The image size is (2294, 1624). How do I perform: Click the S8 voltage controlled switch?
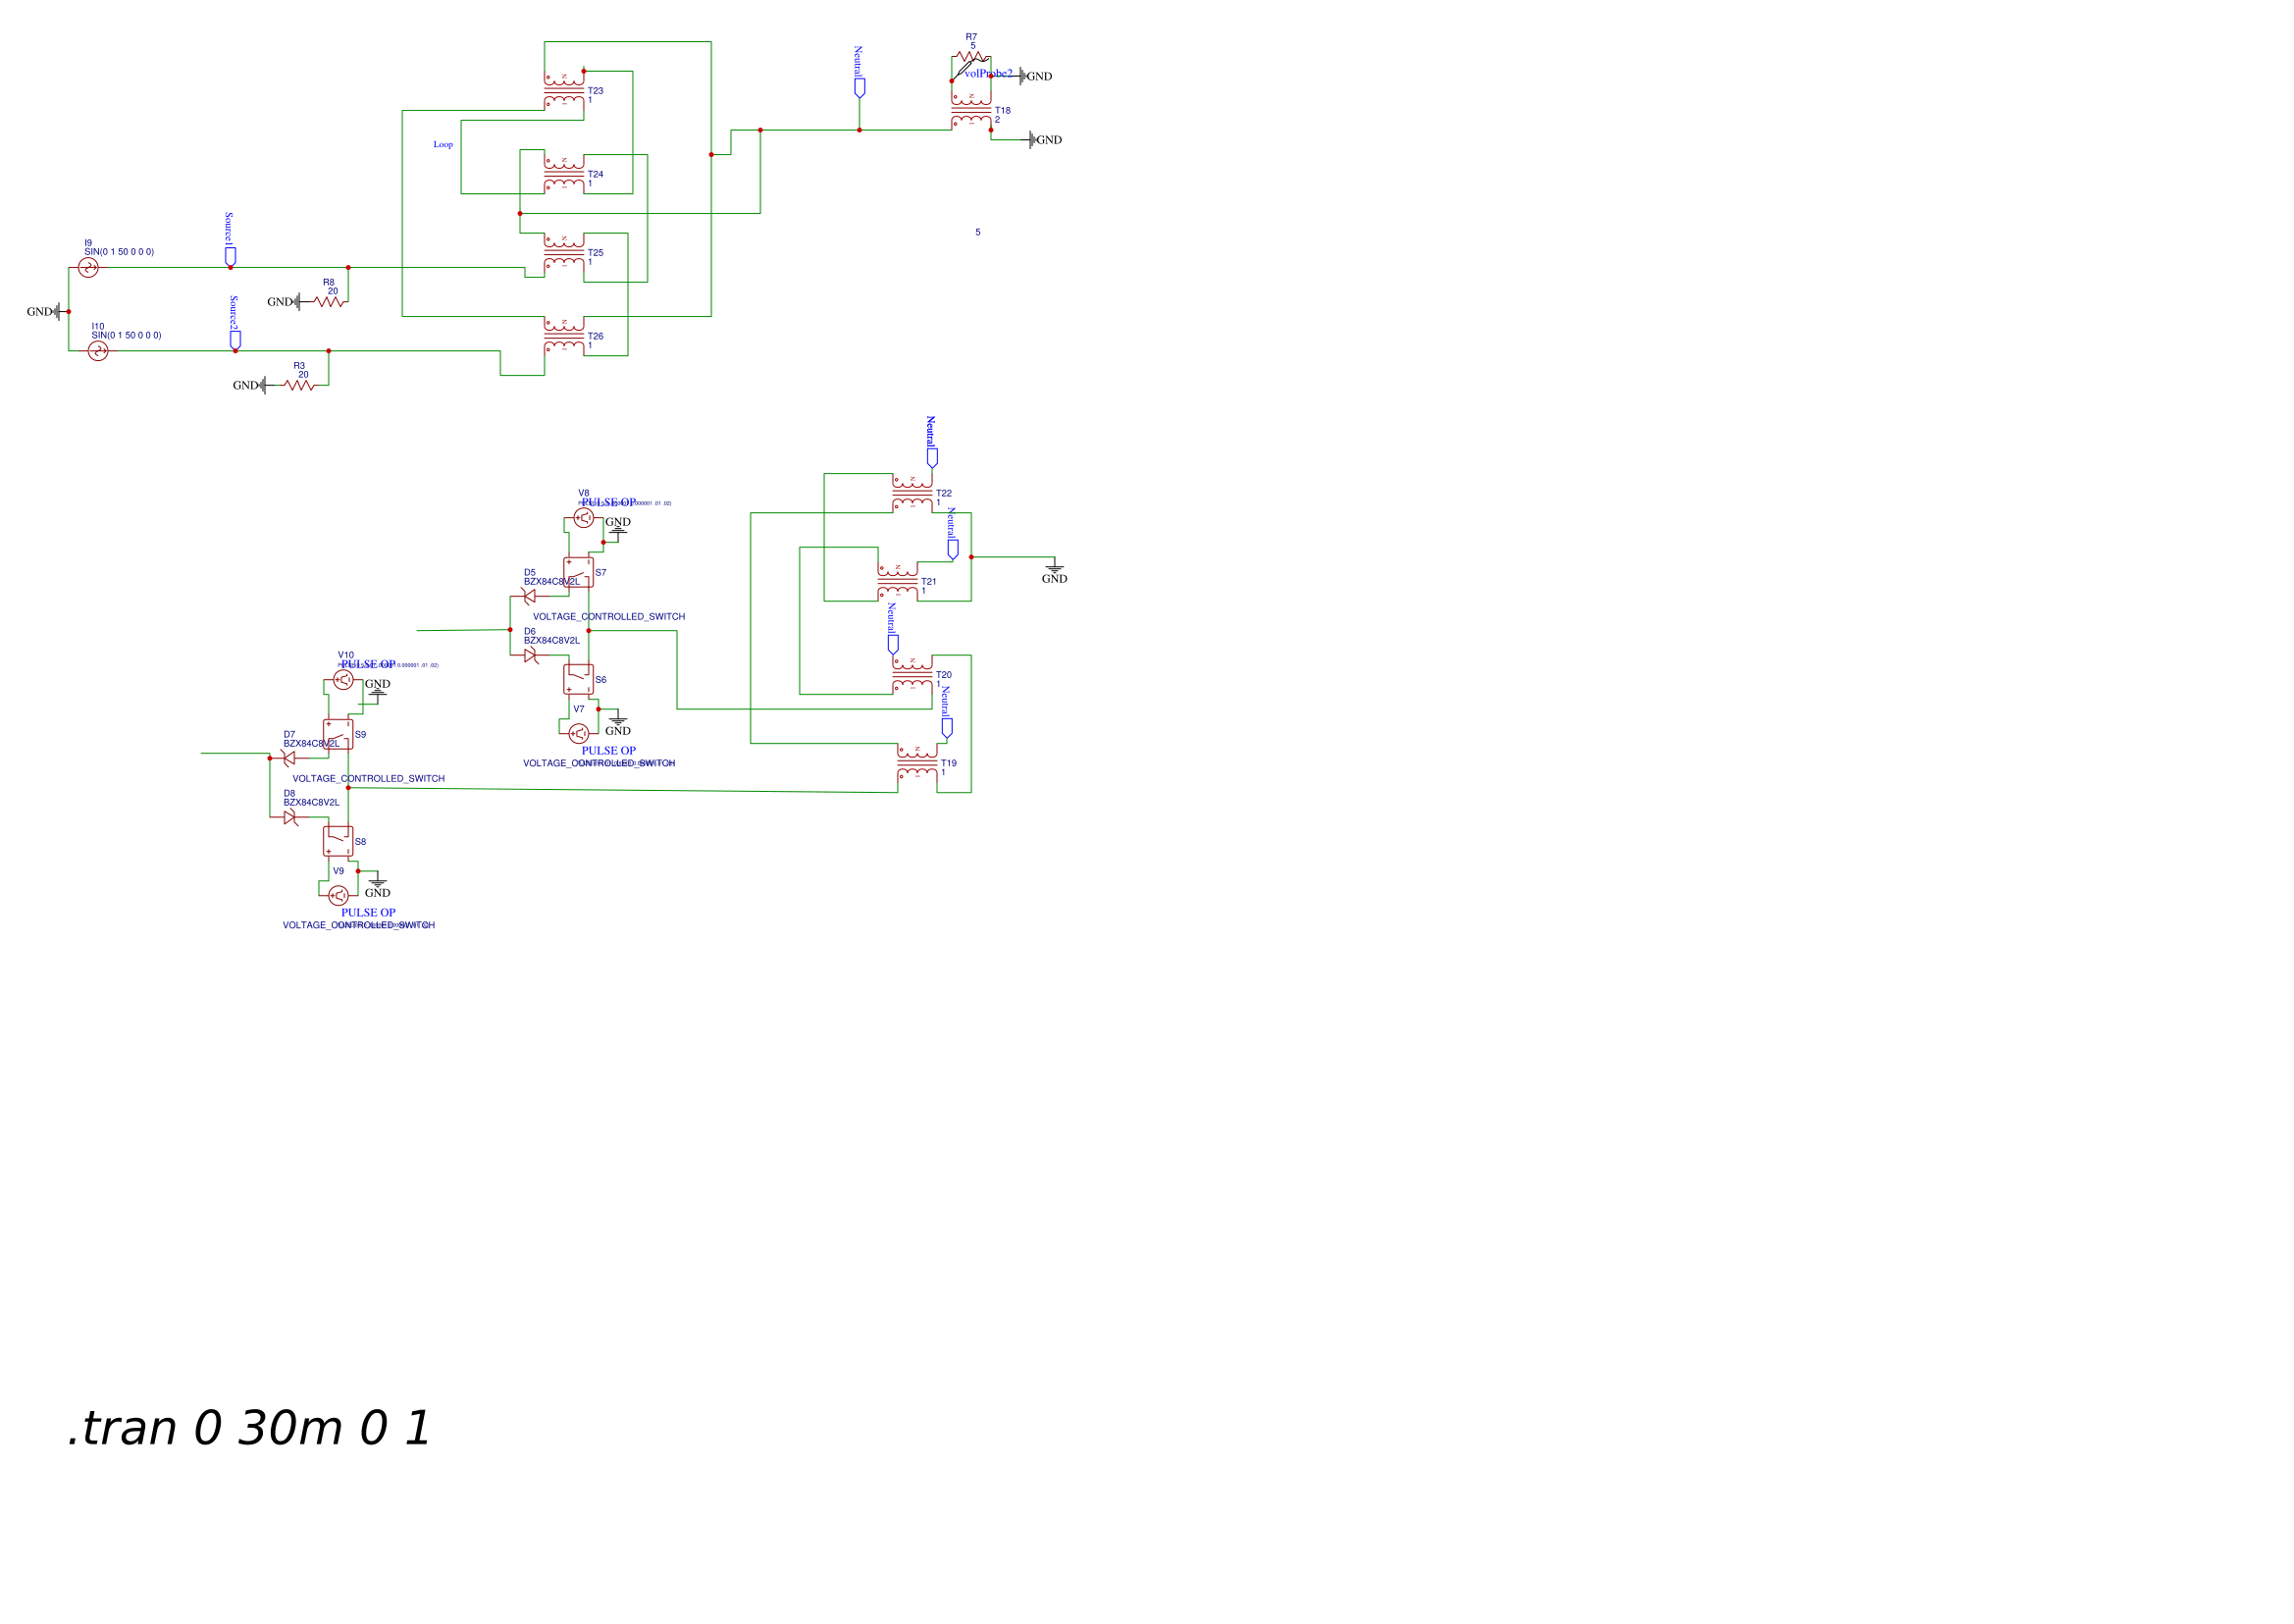coord(338,841)
